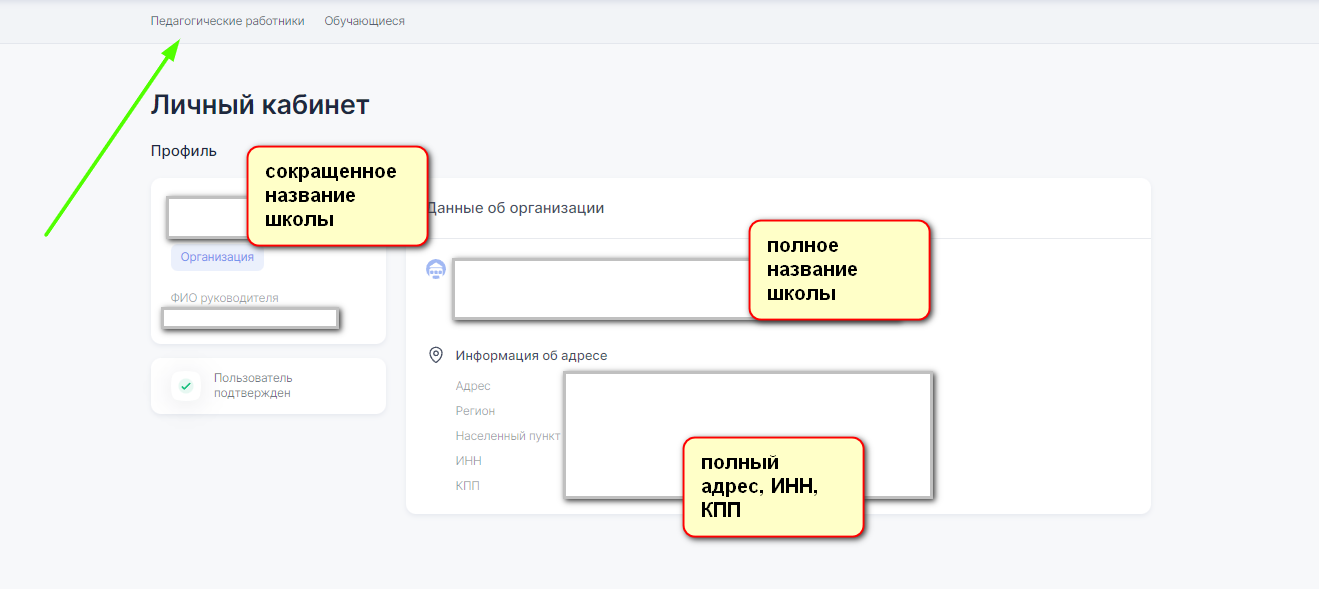Click the Регион field label

475,411
